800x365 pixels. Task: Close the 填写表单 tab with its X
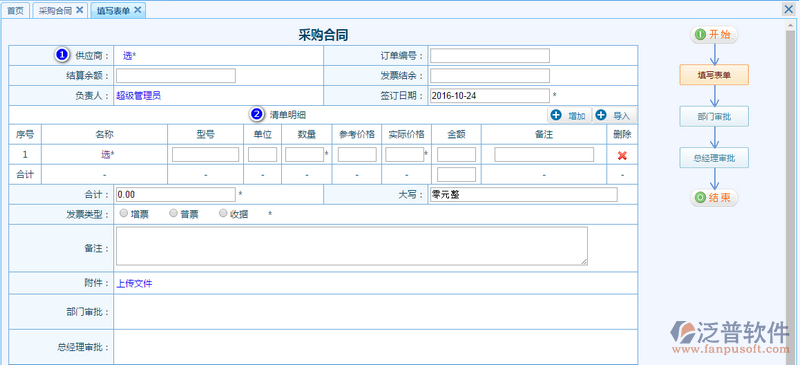click(x=138, y=10)
